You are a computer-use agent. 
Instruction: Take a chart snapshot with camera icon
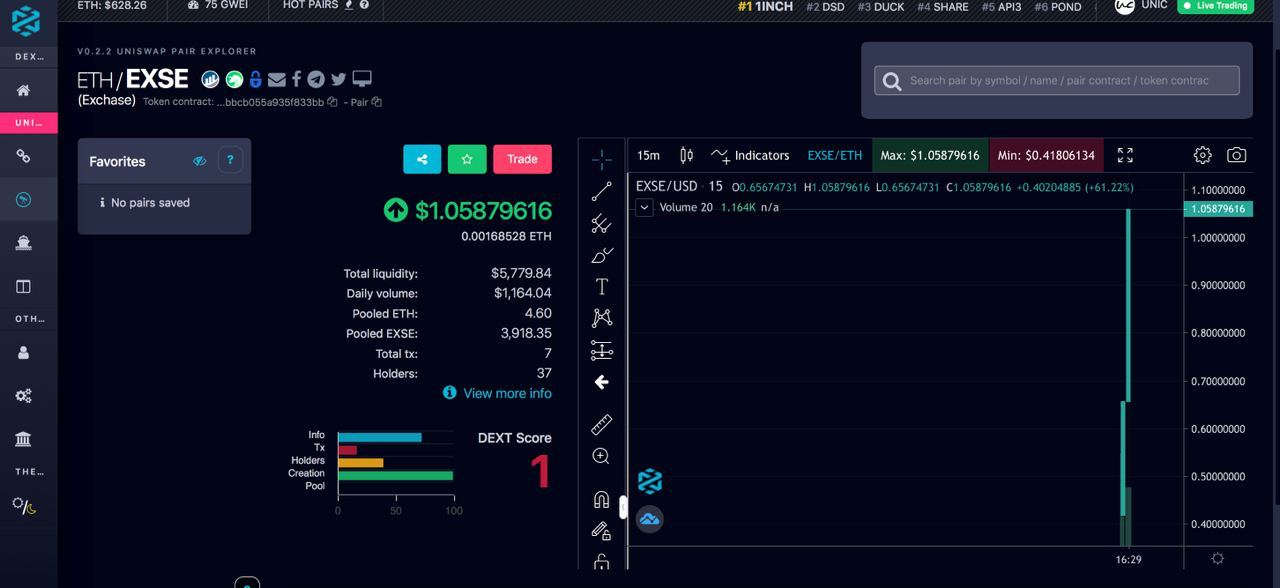point(1237,155)
